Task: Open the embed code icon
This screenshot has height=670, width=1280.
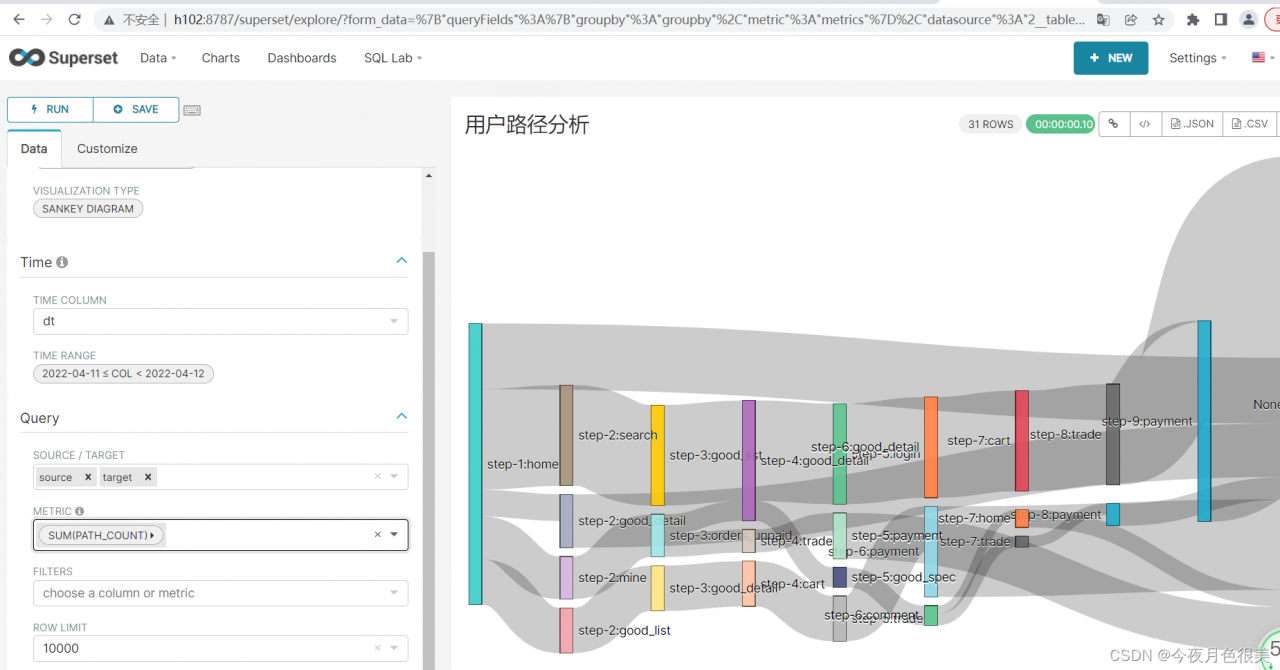Action: 1146,124
